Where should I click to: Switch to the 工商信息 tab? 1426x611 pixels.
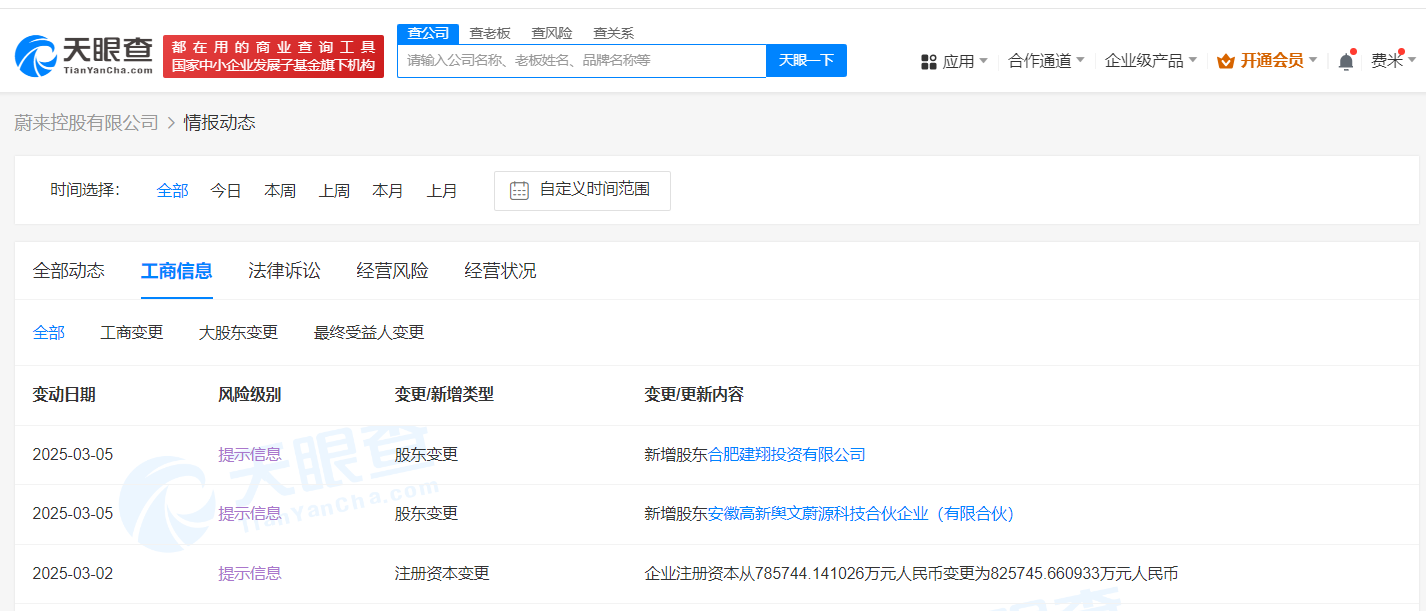point(177,271)
